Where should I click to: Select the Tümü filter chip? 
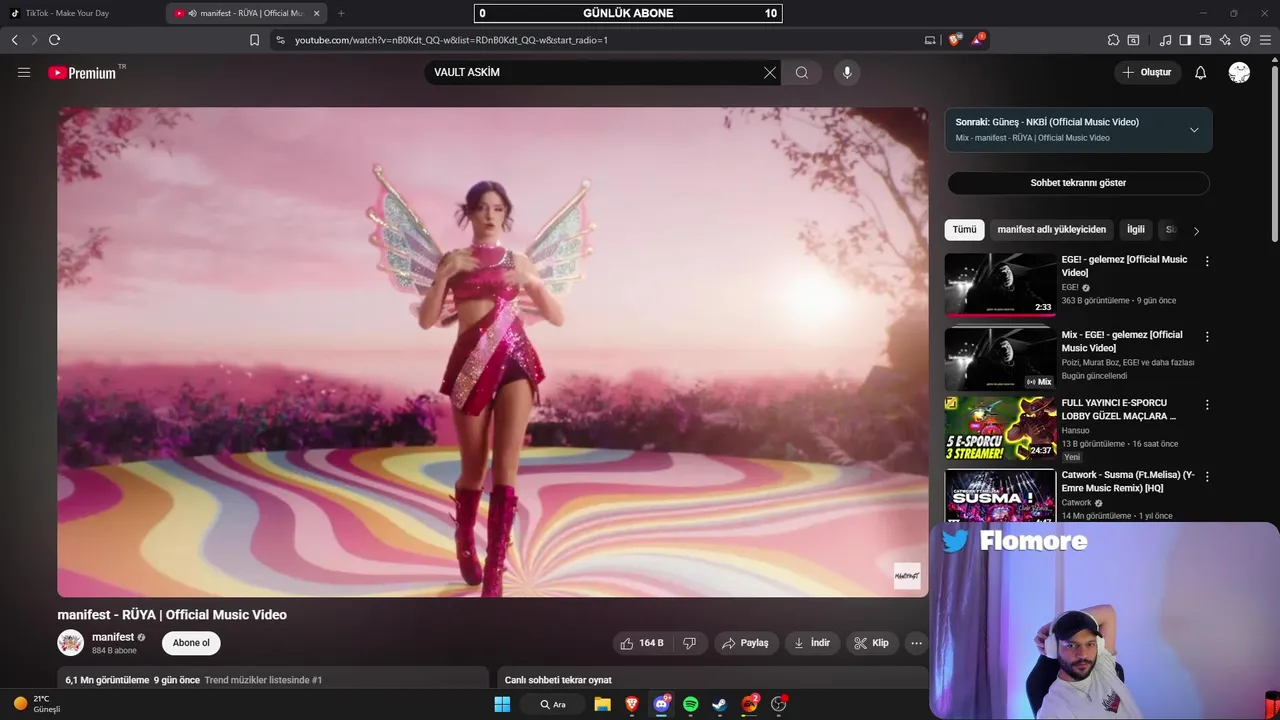(x=964, y=230)
